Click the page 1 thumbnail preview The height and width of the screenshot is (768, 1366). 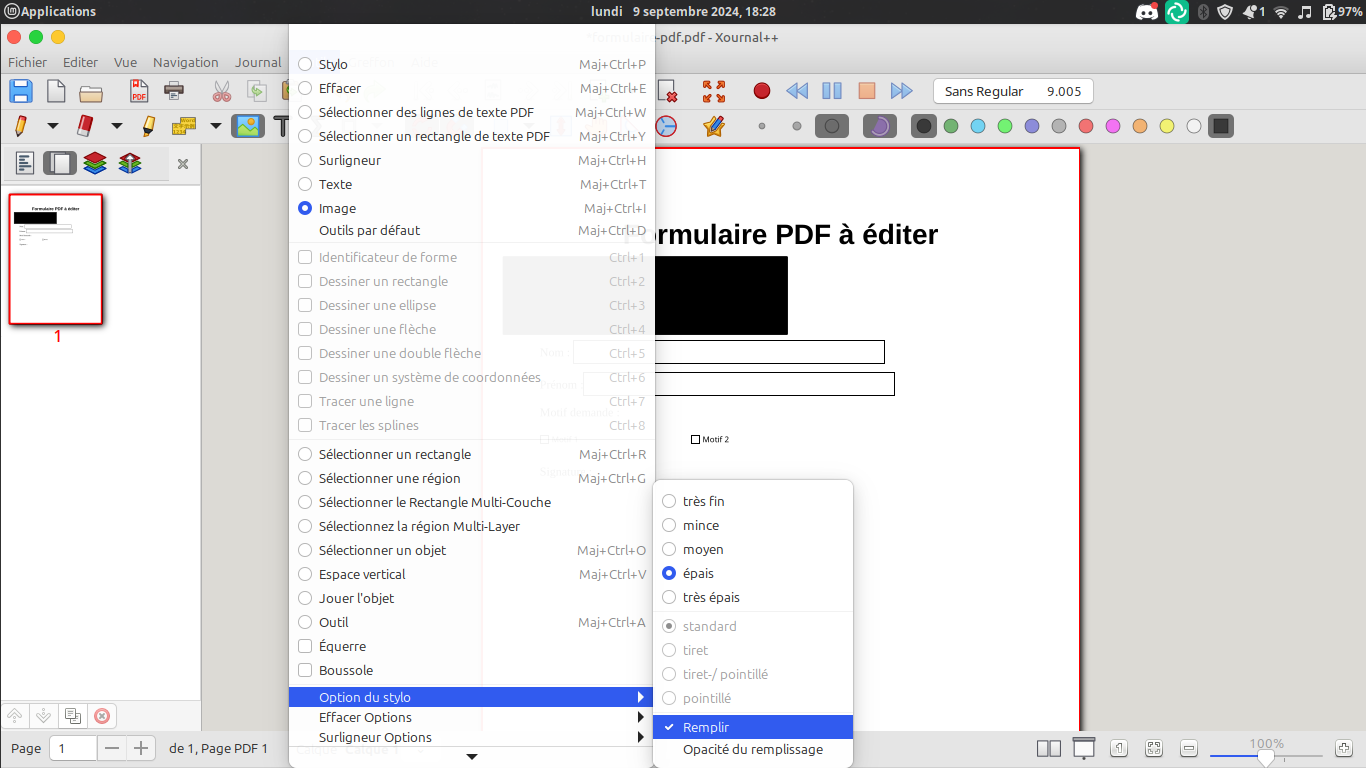[x=56, y=259]
